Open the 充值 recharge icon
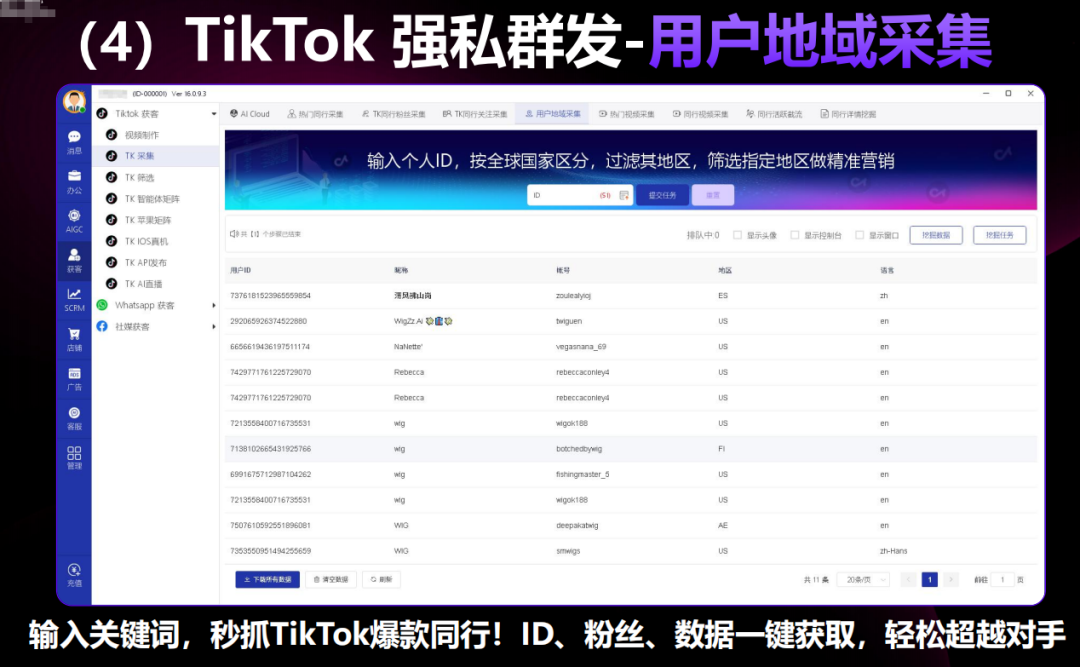The image size is (1080, 667). point(74,575)
